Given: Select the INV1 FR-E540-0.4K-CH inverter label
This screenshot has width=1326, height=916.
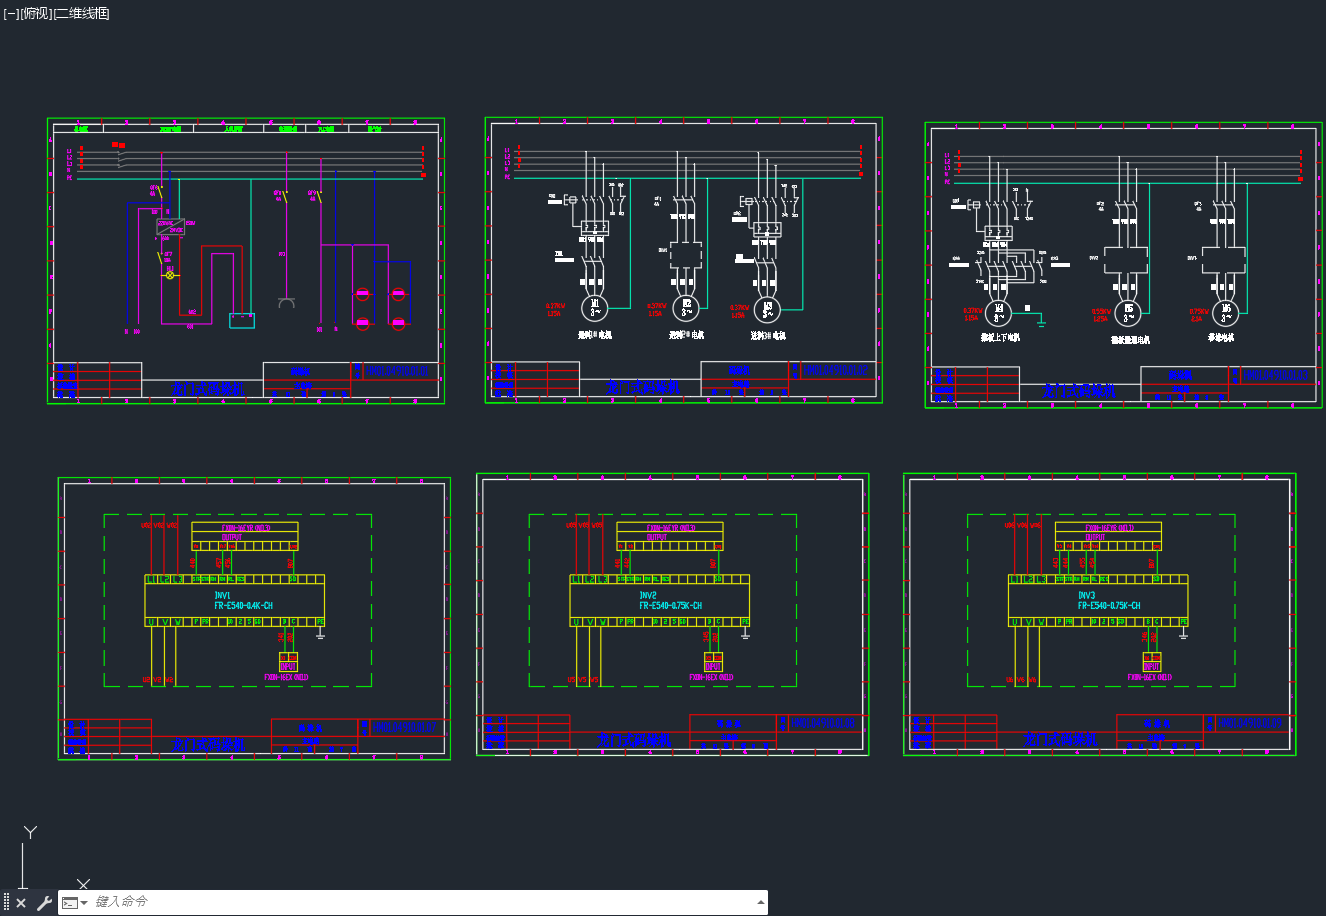Looking at the screenshot, I should tap(243, 600).
